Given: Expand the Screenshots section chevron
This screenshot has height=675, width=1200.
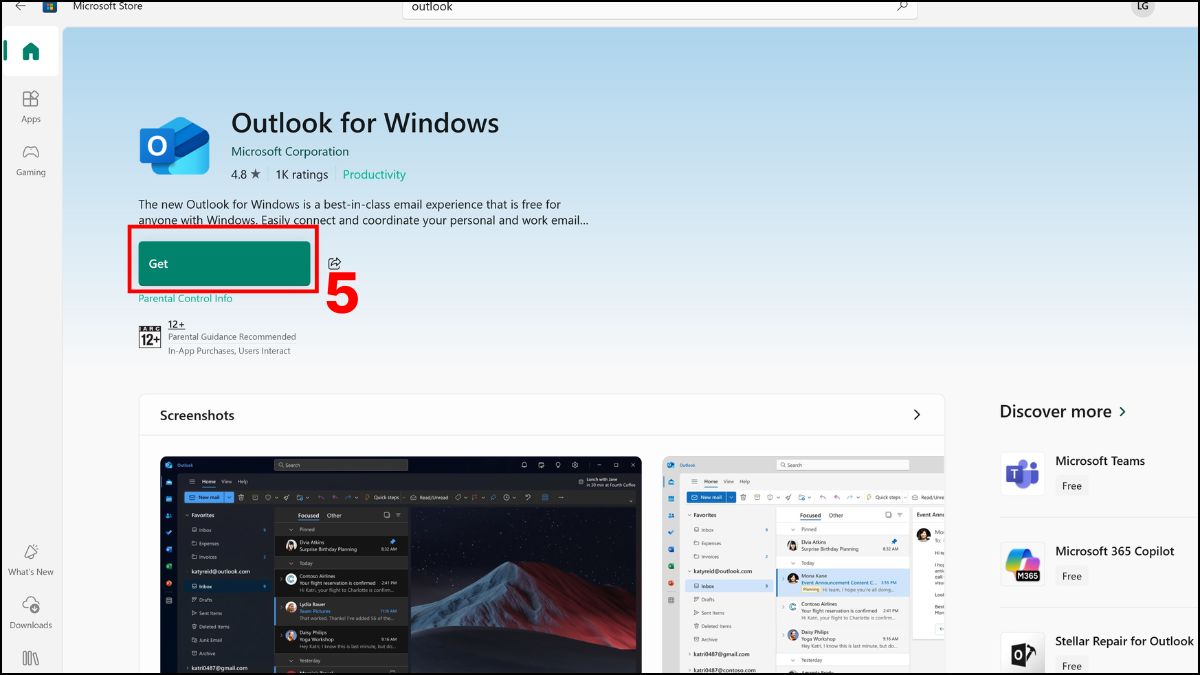Looking at the screenshot, I should (x=917, y=415).
